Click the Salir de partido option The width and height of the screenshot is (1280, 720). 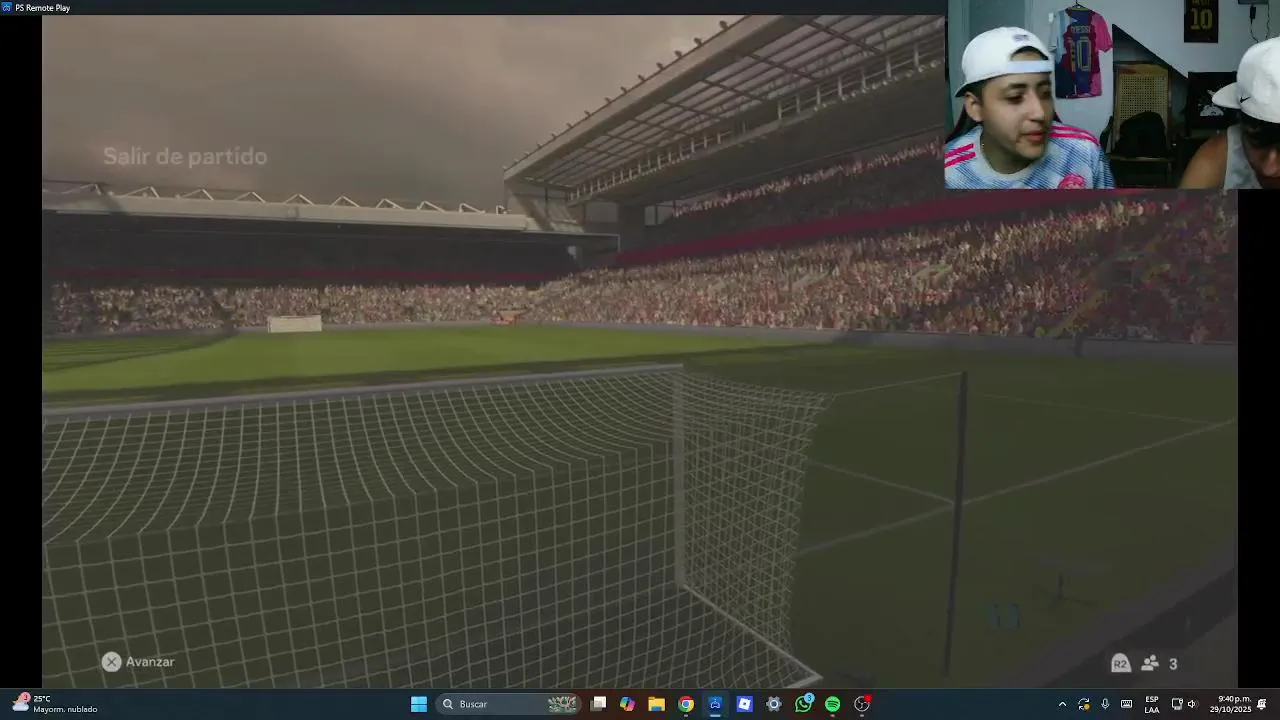click(185, 156)
